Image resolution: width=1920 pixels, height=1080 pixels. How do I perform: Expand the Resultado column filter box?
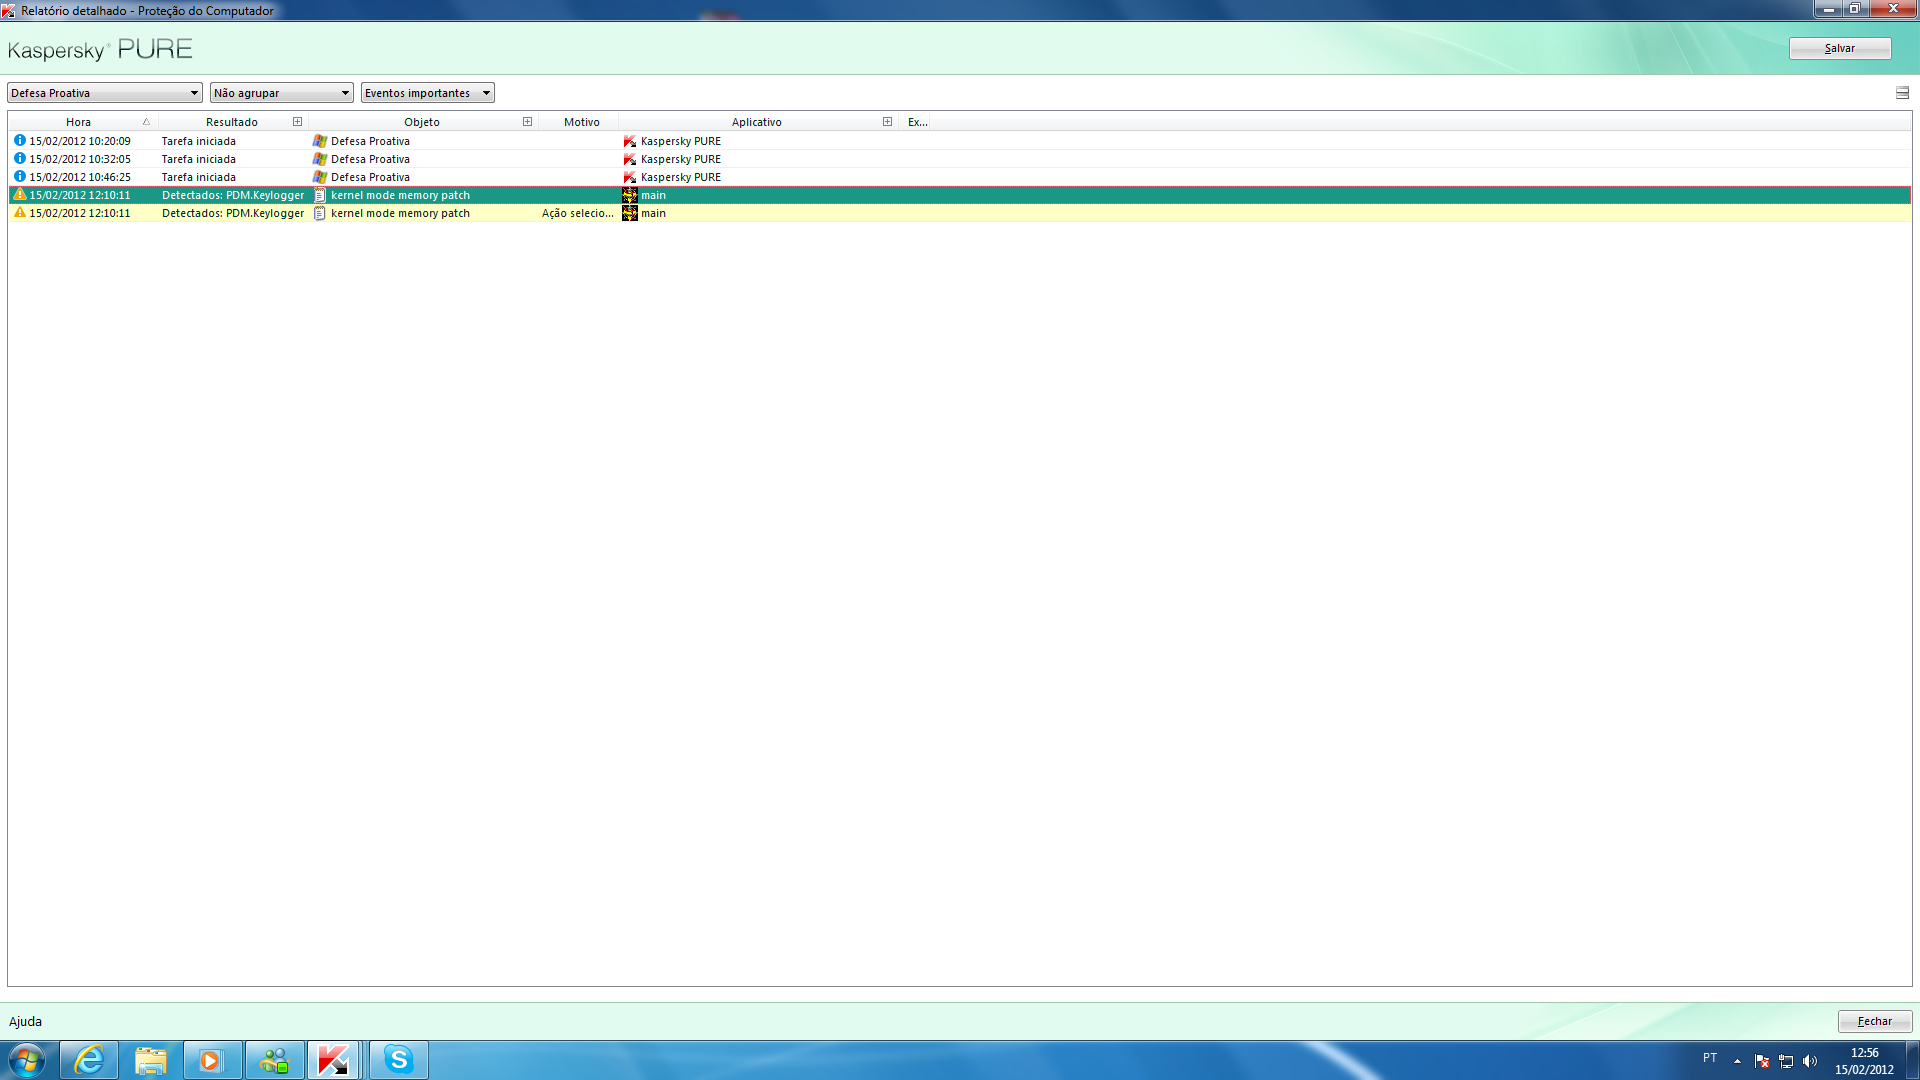coord(297,122)
